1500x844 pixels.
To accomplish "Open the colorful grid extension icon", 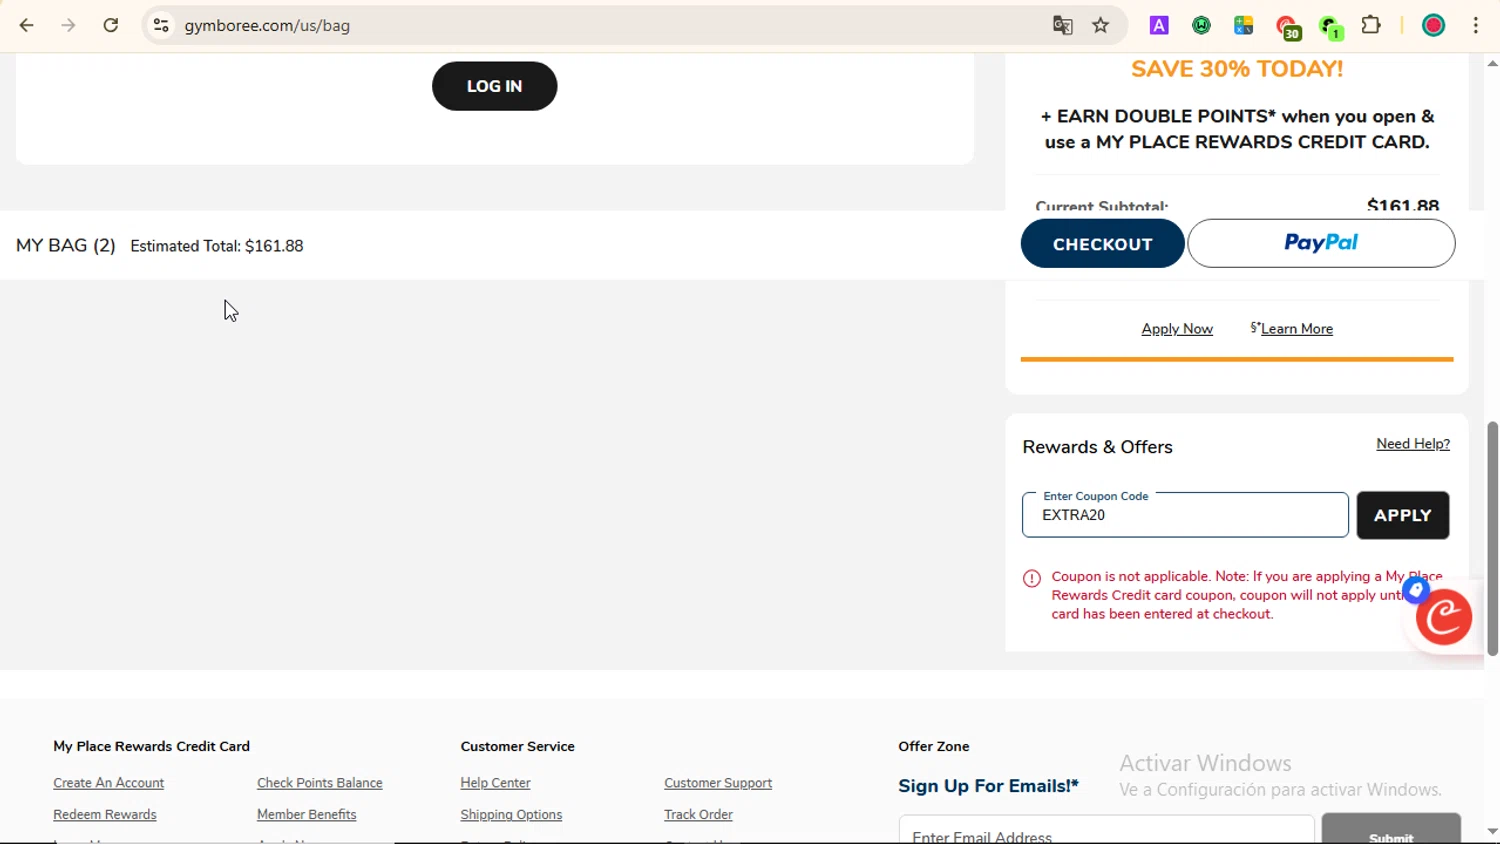I will pyautogui.click(x=1243, y=25).
